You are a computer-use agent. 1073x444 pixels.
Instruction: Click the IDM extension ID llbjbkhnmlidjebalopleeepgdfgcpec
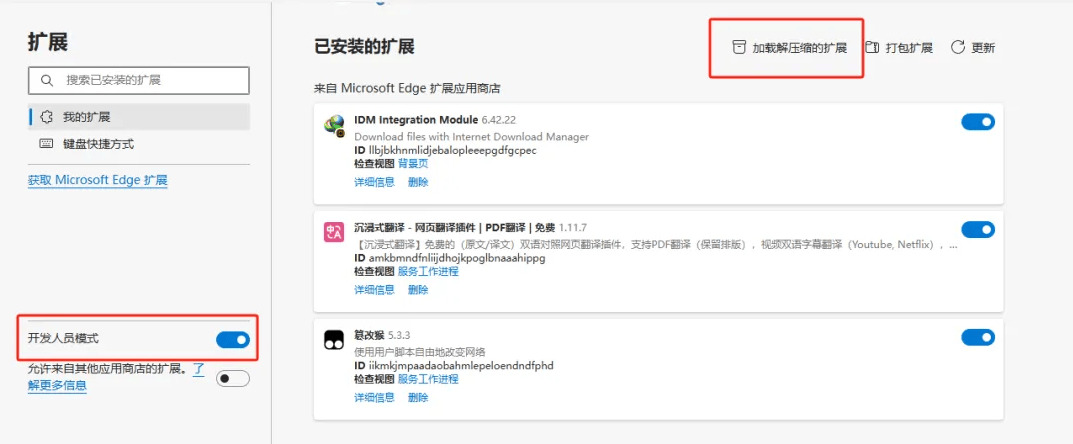click(x=452, y=151)
